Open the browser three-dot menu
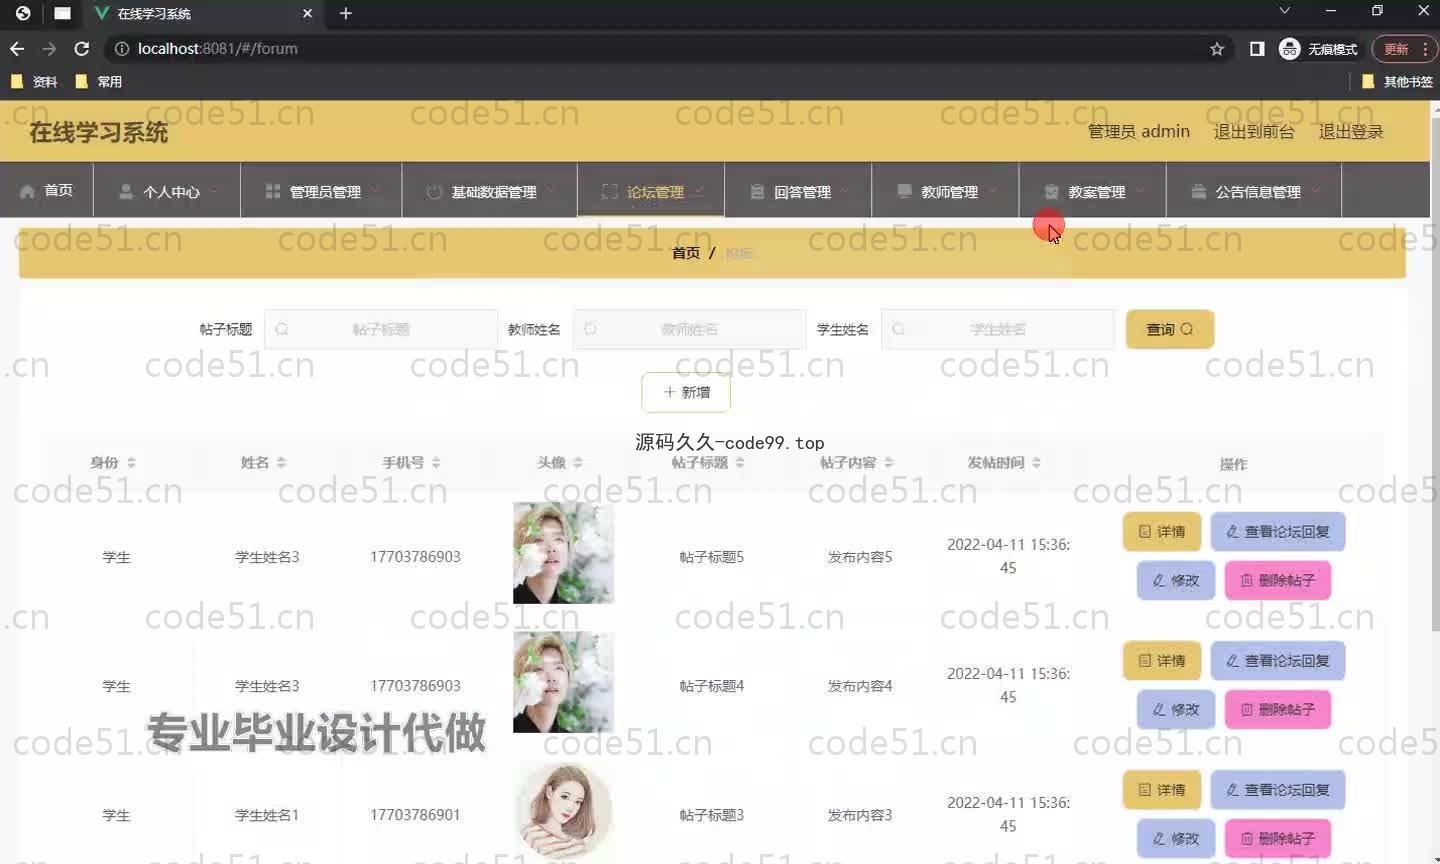Image resolution: width=1440 pixels, height=864 pixels. [x=1425, y=49]
